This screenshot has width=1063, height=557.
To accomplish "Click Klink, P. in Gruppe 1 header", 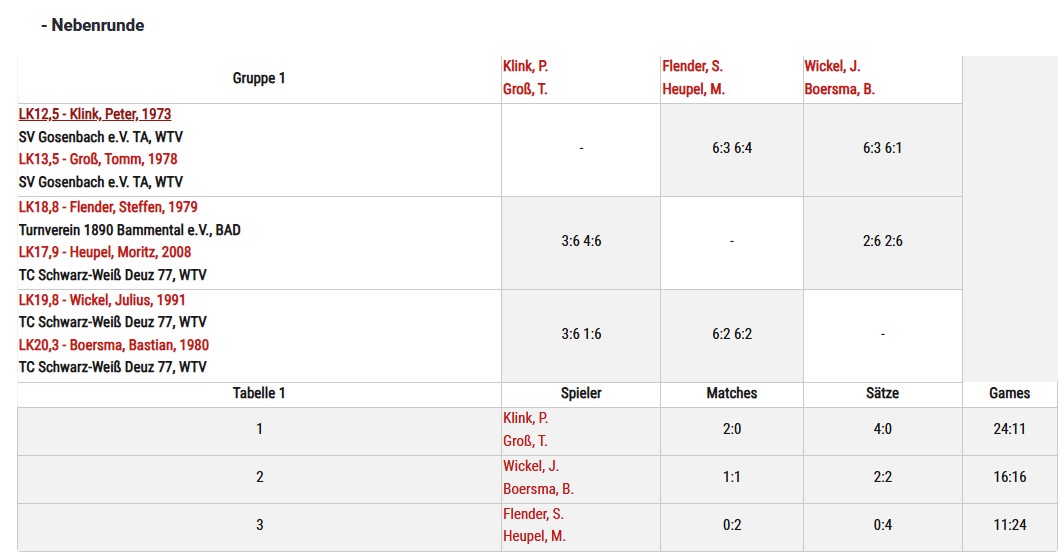I will (525, 66).
